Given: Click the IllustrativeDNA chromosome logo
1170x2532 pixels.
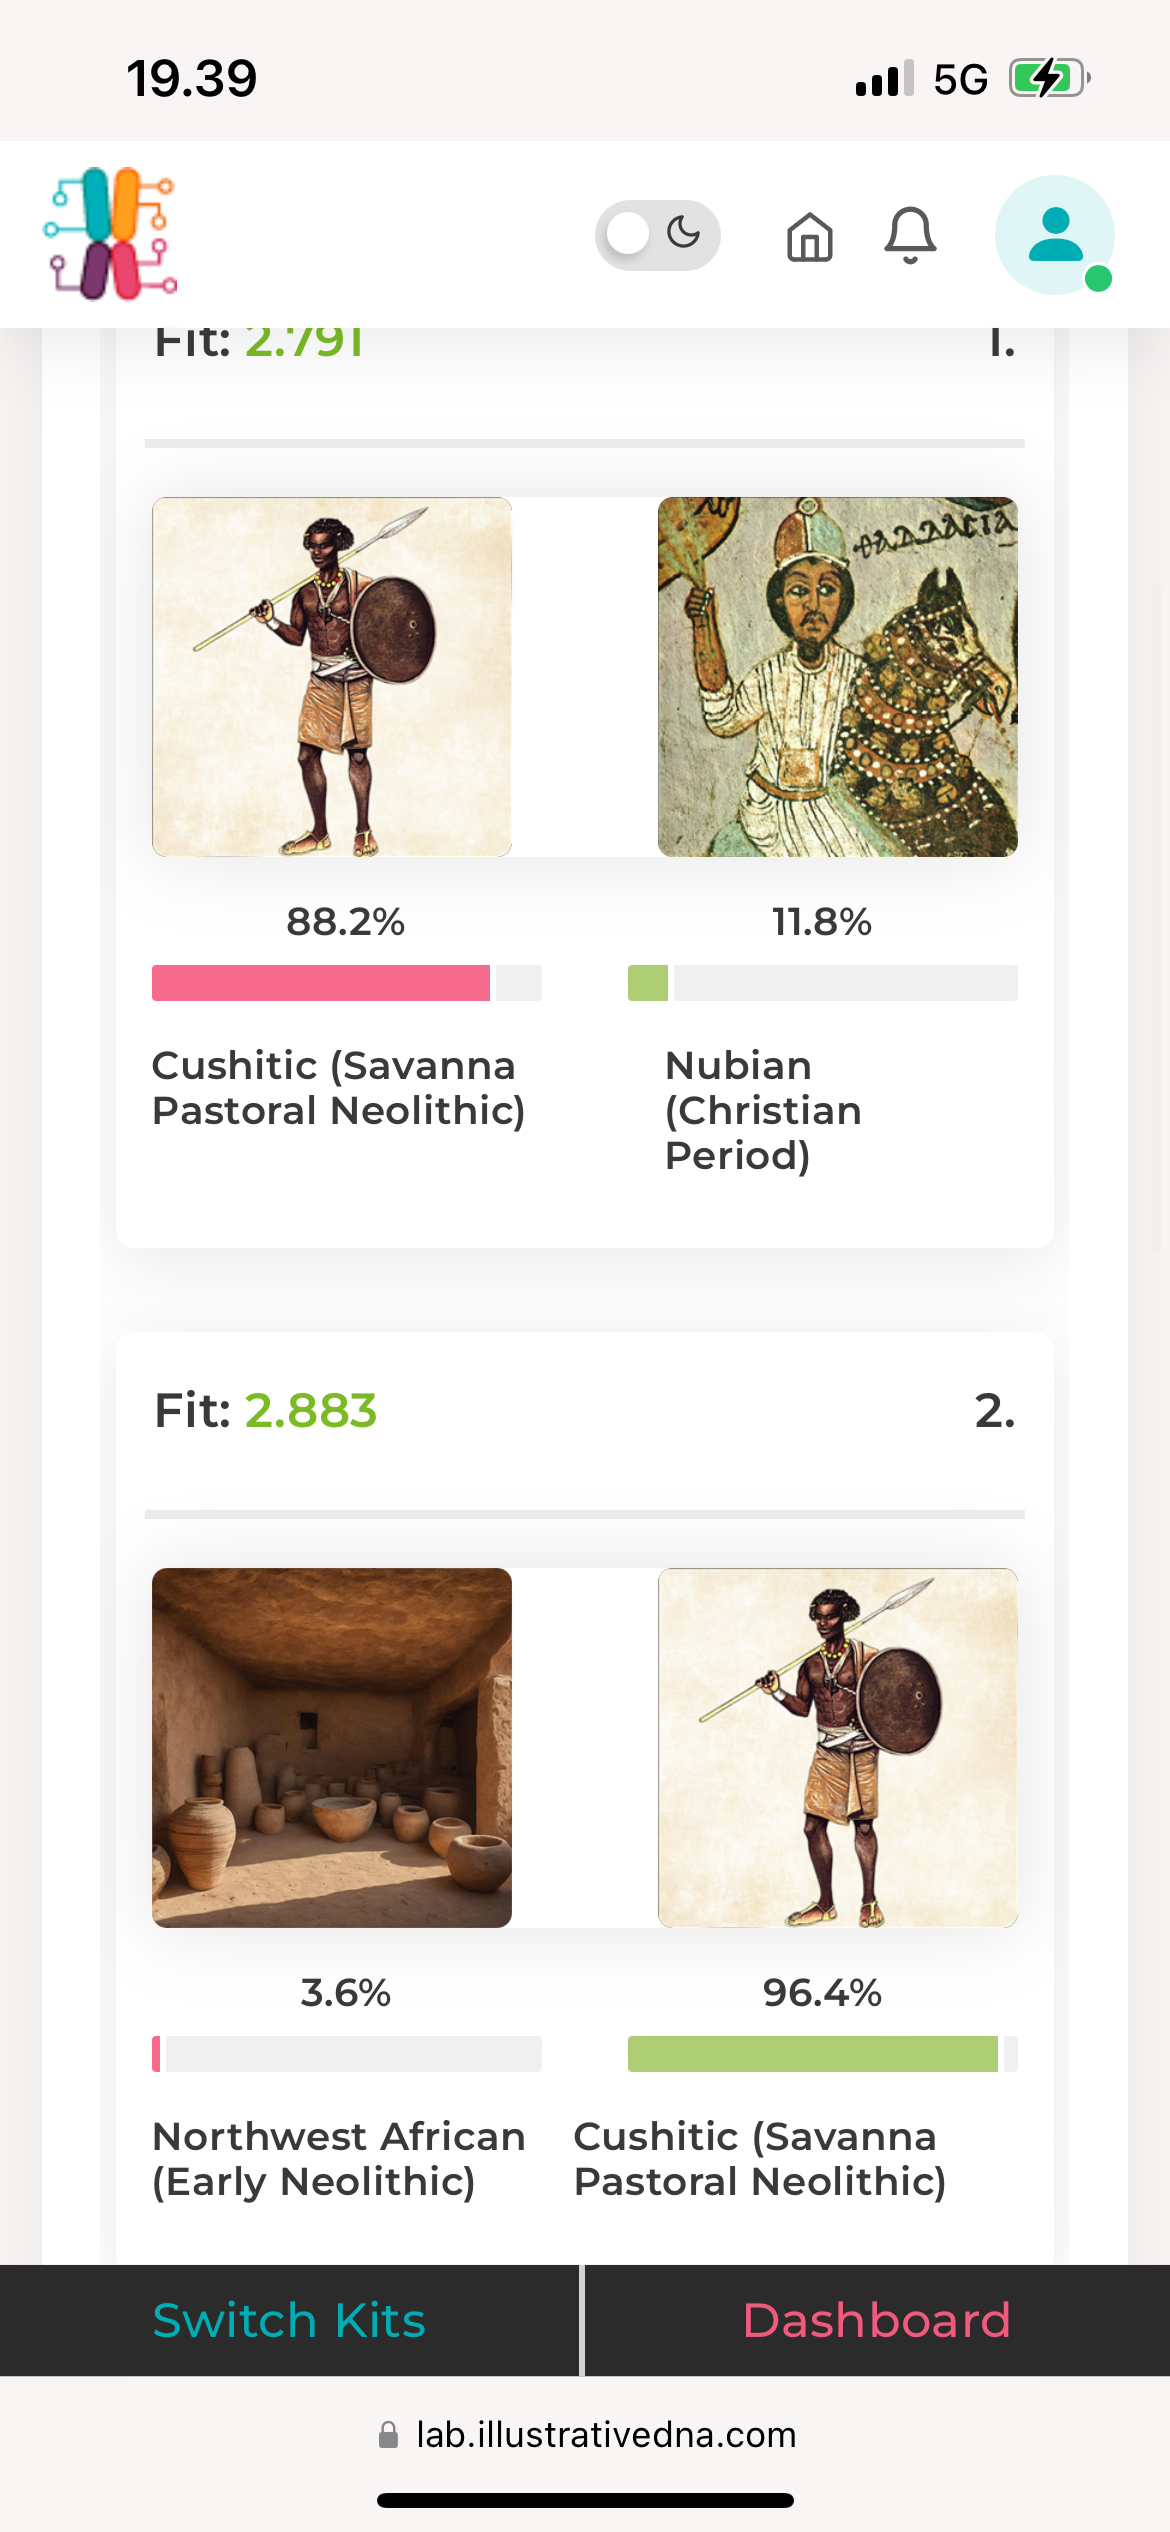Looking at the screenshot, I should click(x=110, y=234).
